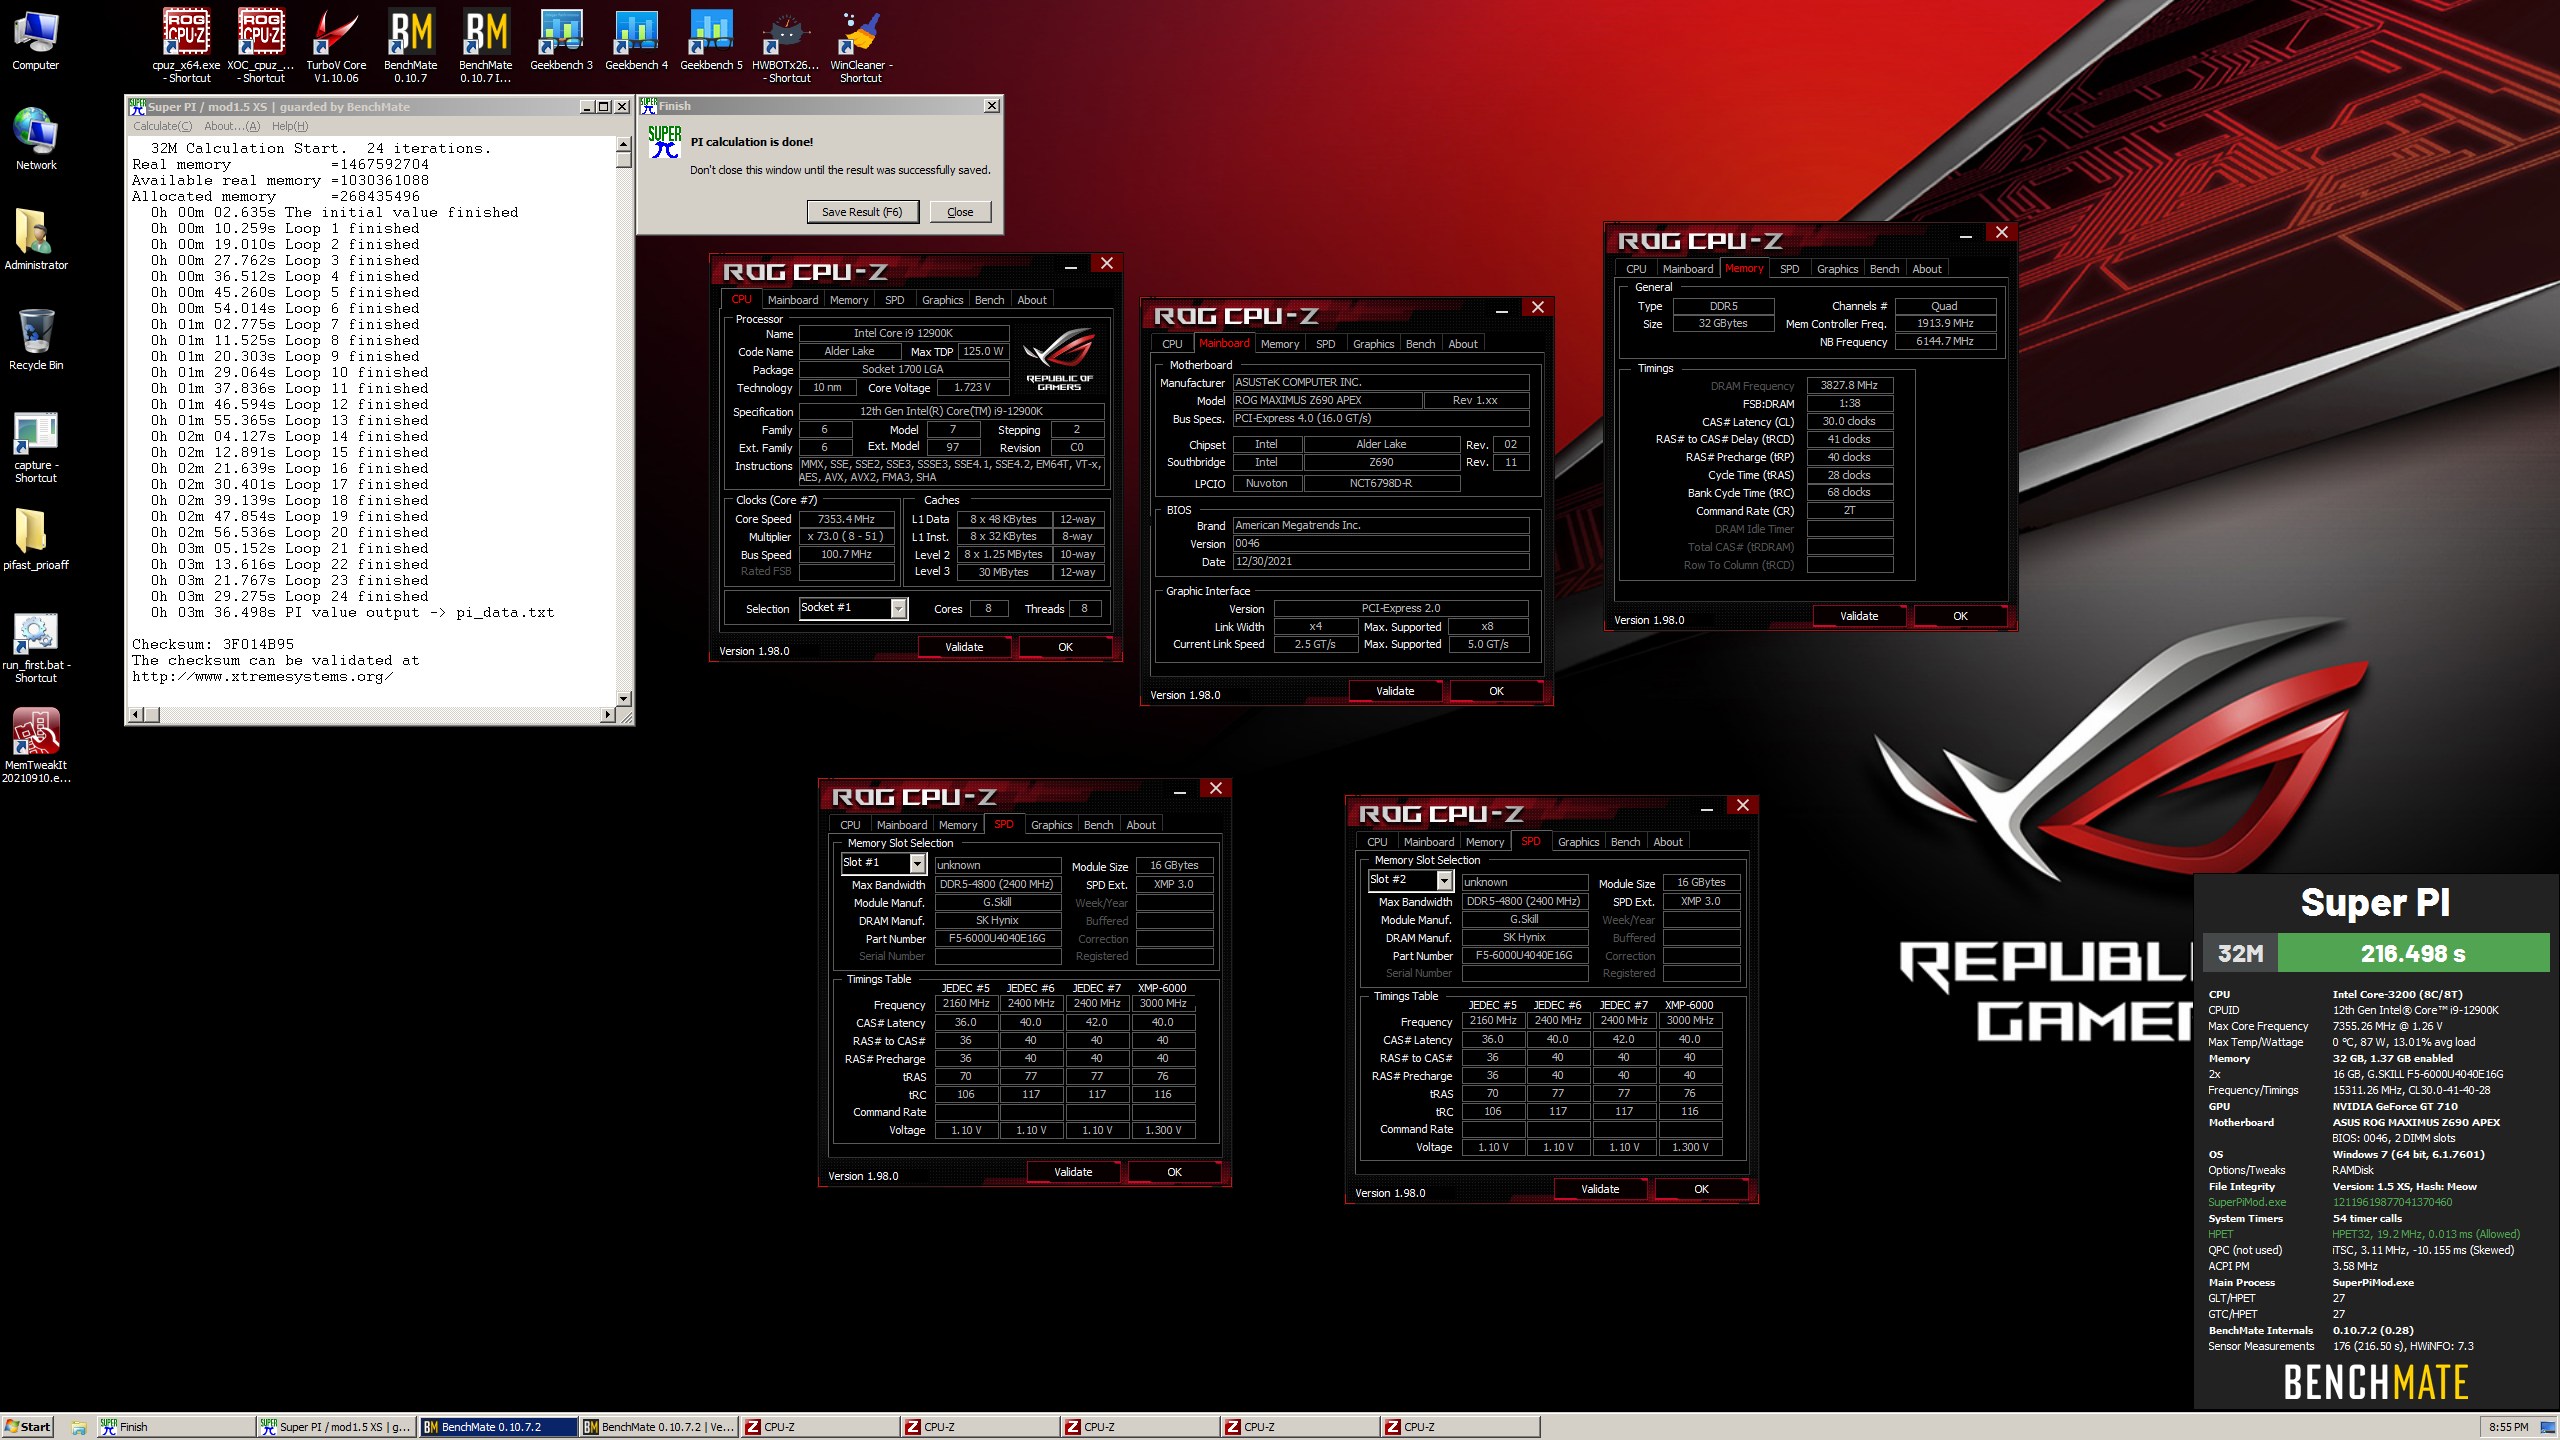Launch TurboV Core V1.10.06 icon

[336, 46]
